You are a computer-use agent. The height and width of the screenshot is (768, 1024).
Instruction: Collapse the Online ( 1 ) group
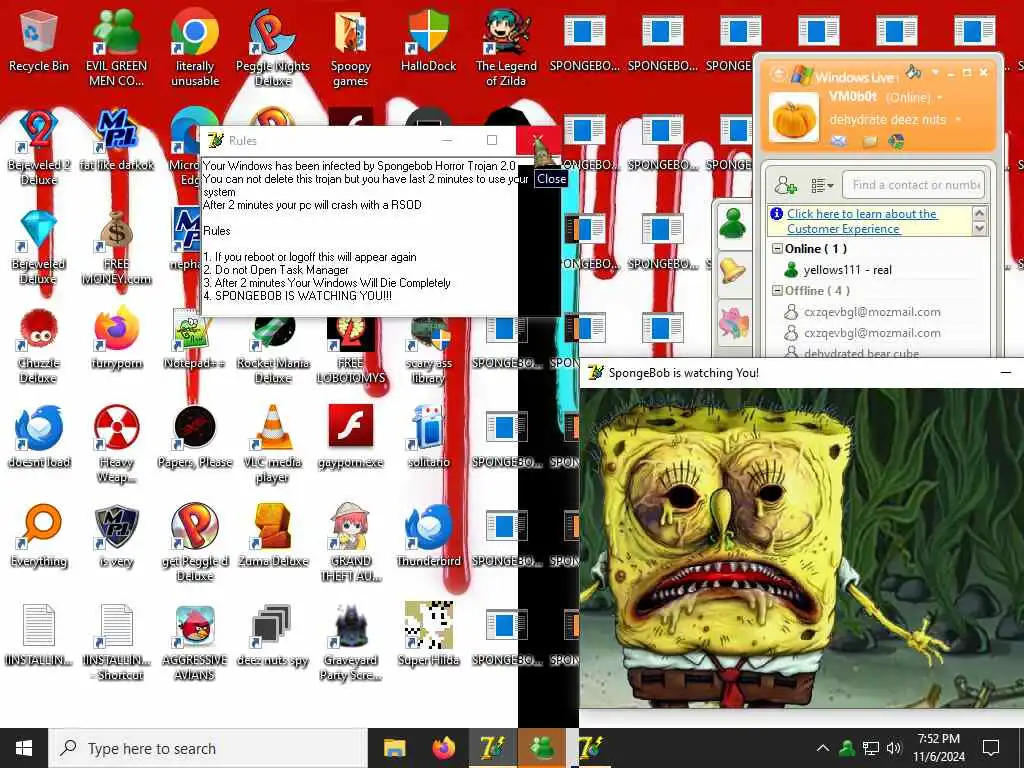tap(777, 249)
